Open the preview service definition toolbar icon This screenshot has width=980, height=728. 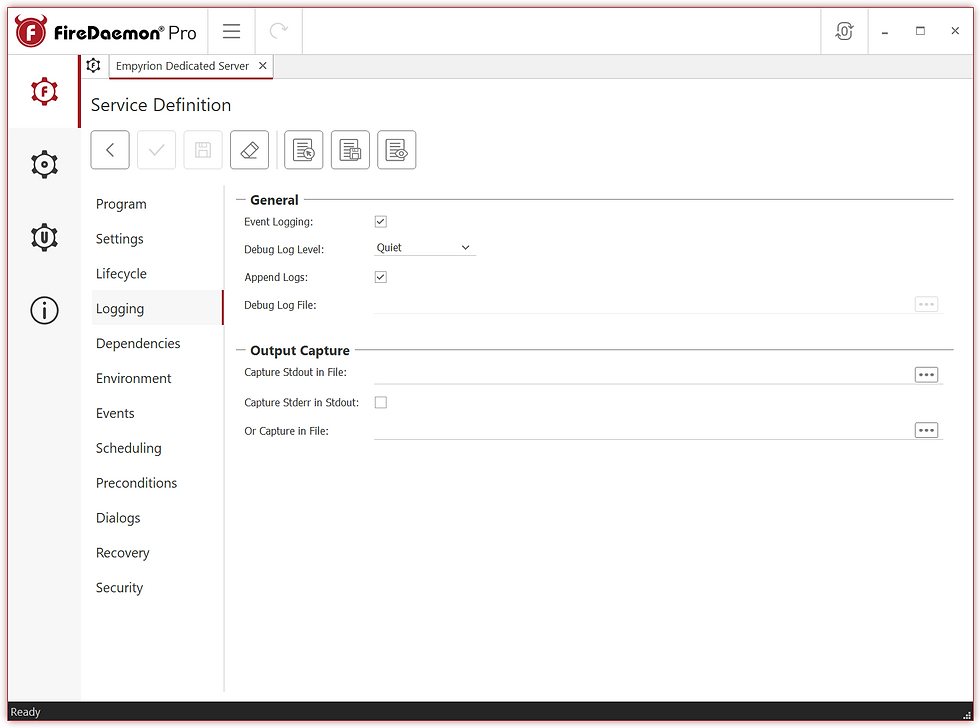tap(396, 149)
